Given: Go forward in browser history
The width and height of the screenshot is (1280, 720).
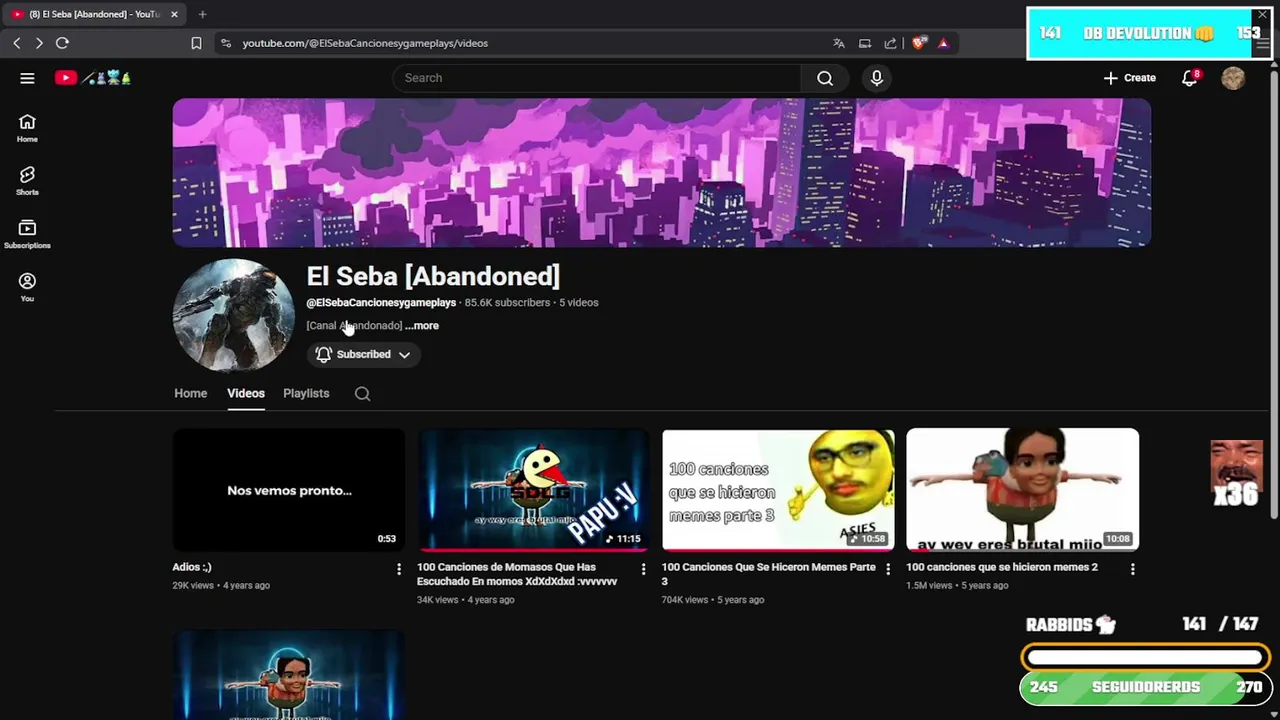Looking at the screenshot, I should pyautogui.click(x=39, y=43).
